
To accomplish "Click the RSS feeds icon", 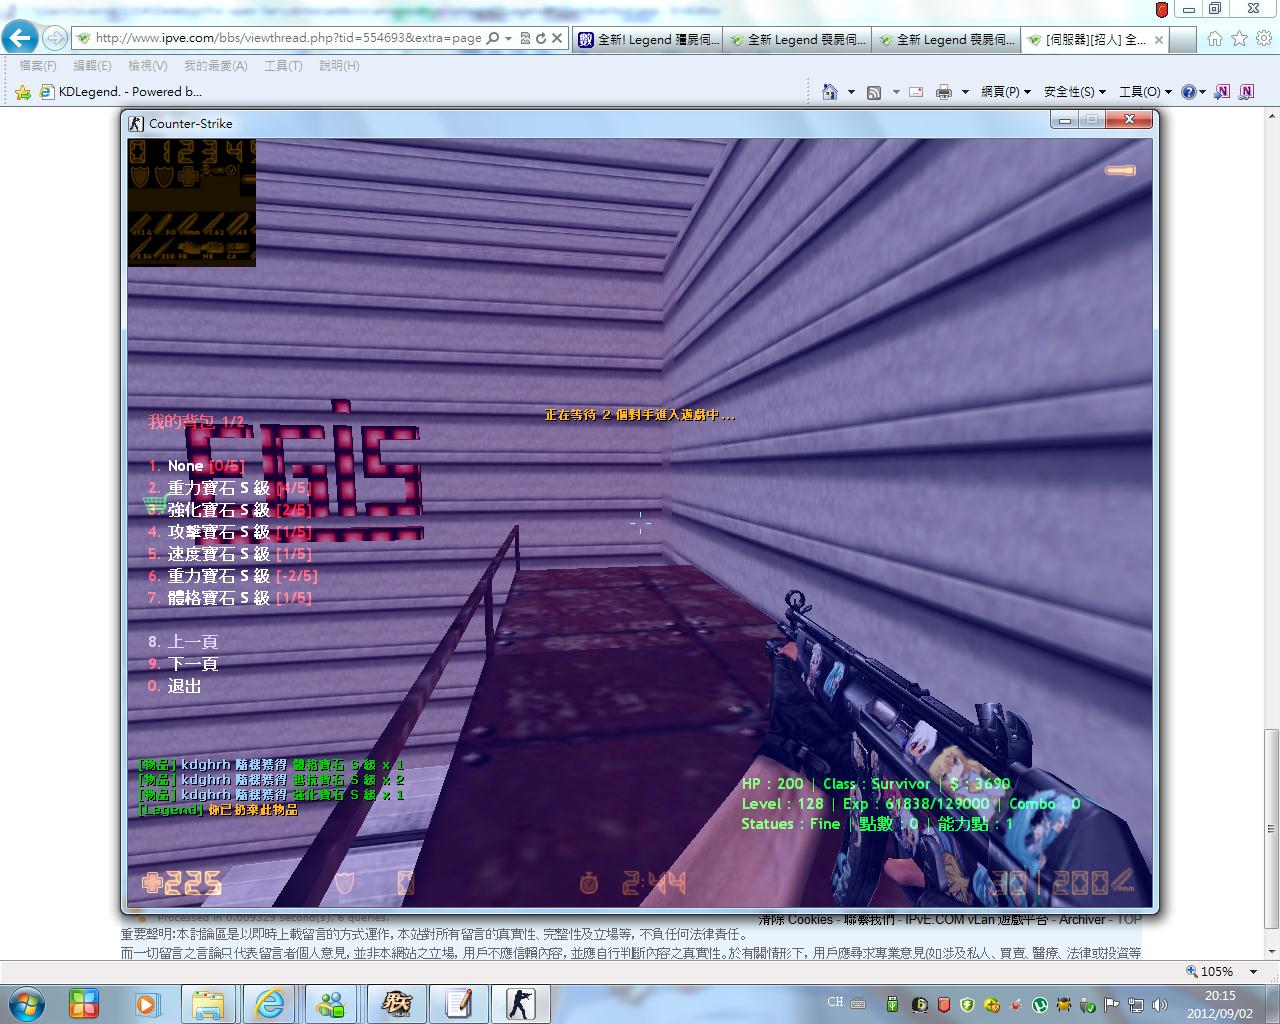I will click(x=874, y=92).
